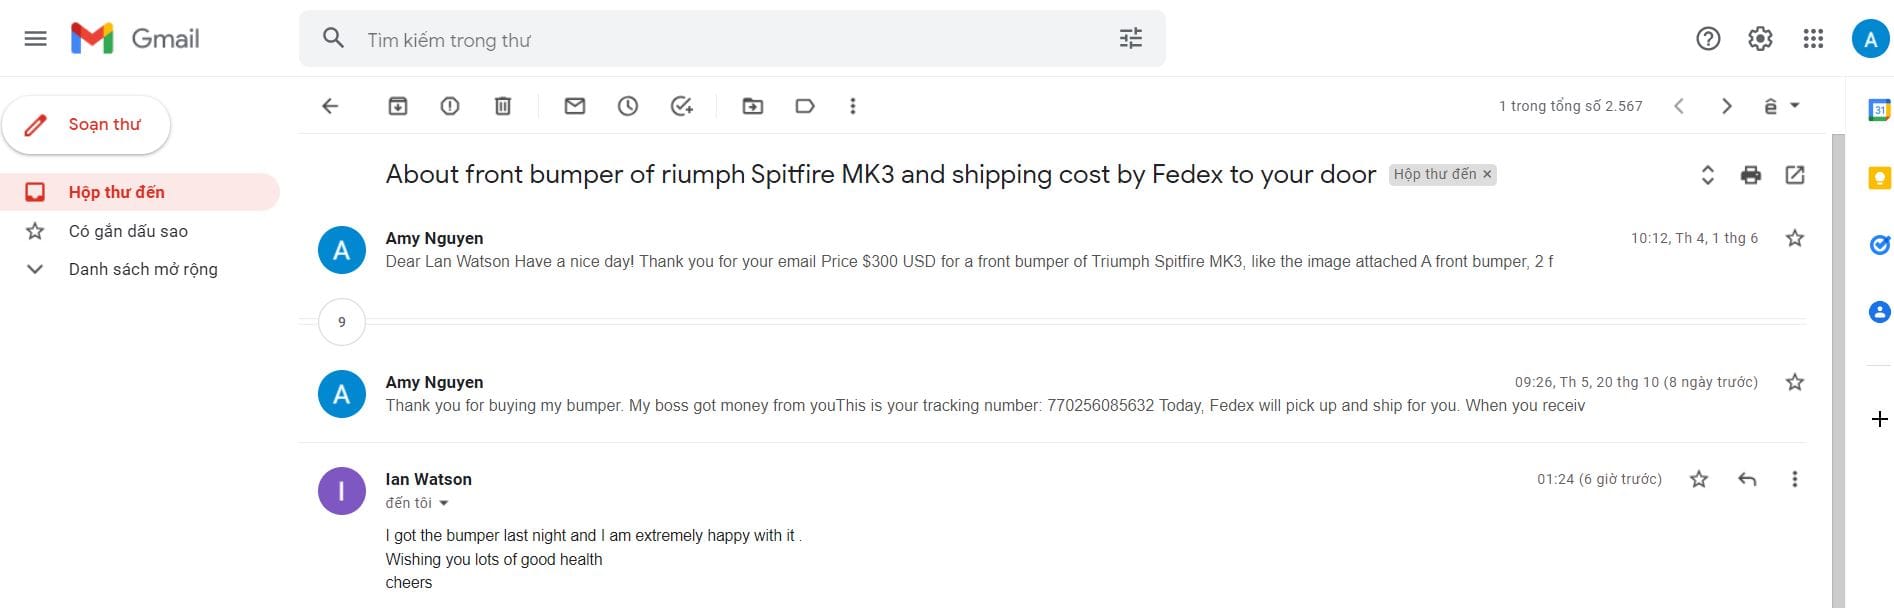This screenshot has height=608, width=1894.
Task: Delete the conversation with trash icon
Action: click(503, 106)
